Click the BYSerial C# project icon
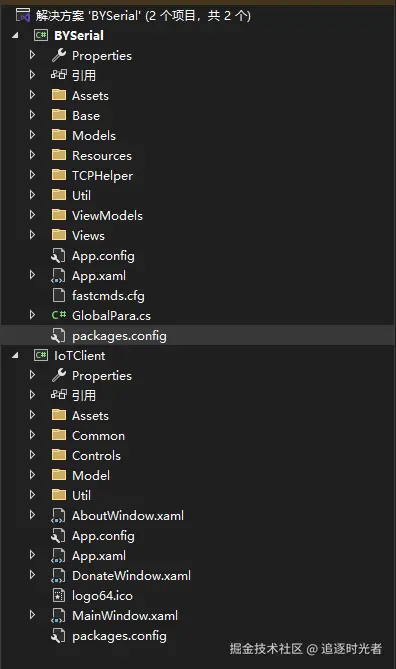The height and width of the screenshot is (669, 396). 41,35
